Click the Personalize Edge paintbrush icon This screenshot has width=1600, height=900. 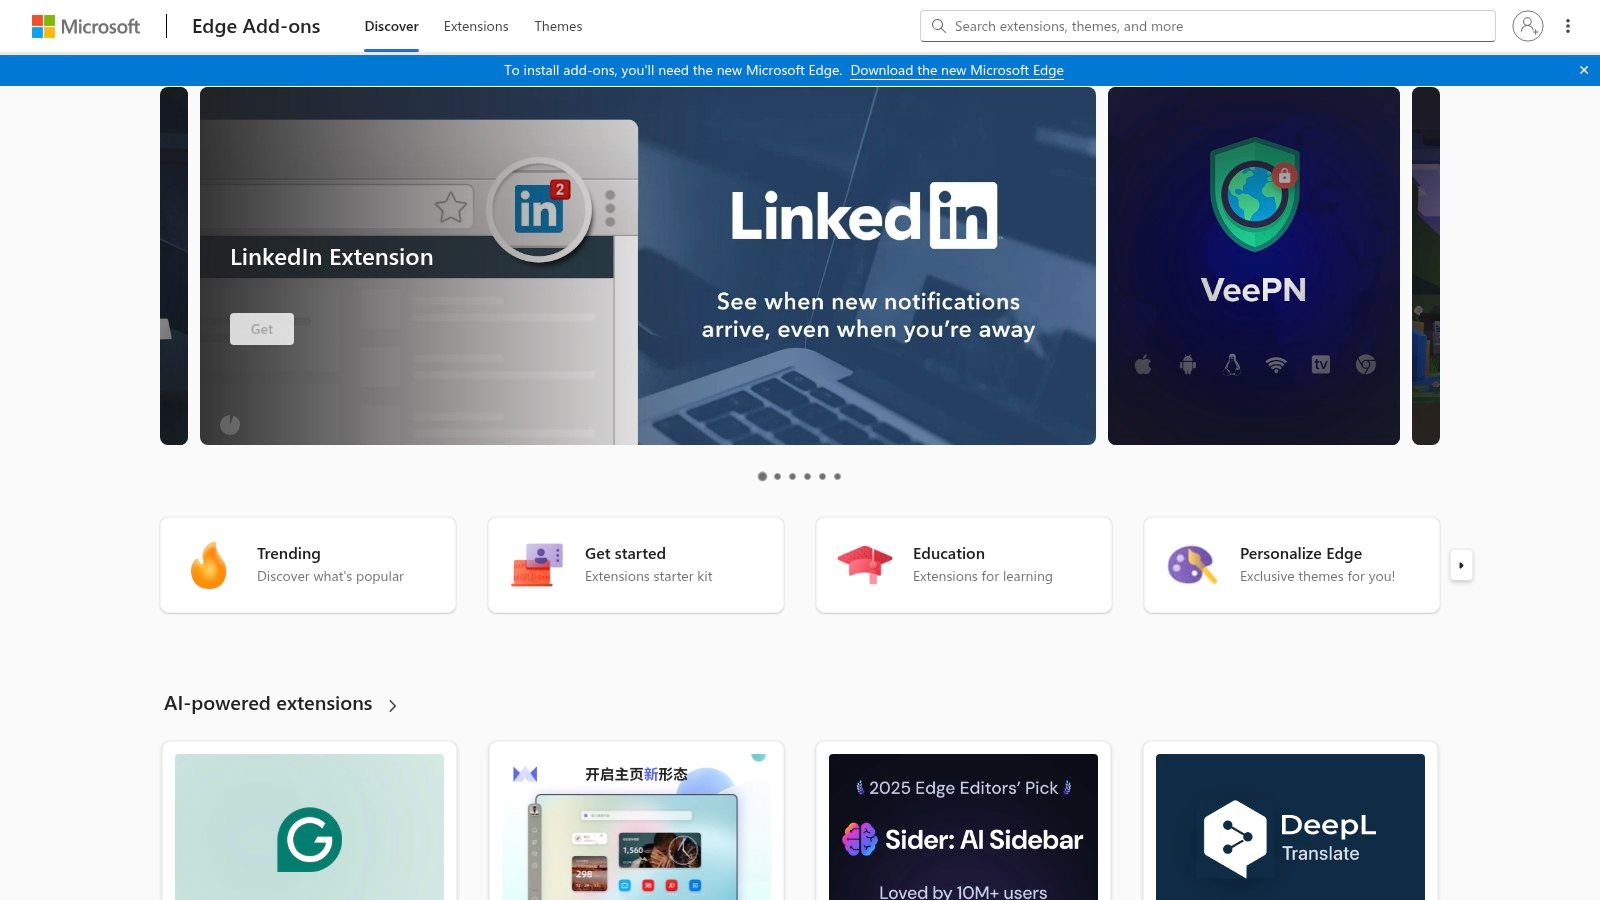pyautogui.click(x=1191, y=564)
